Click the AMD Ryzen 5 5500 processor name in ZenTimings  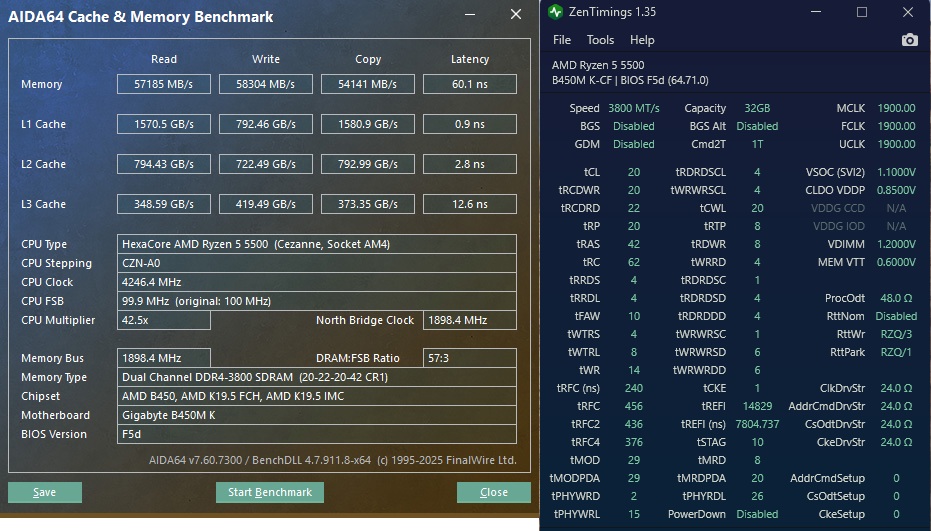tap(598, 65)
